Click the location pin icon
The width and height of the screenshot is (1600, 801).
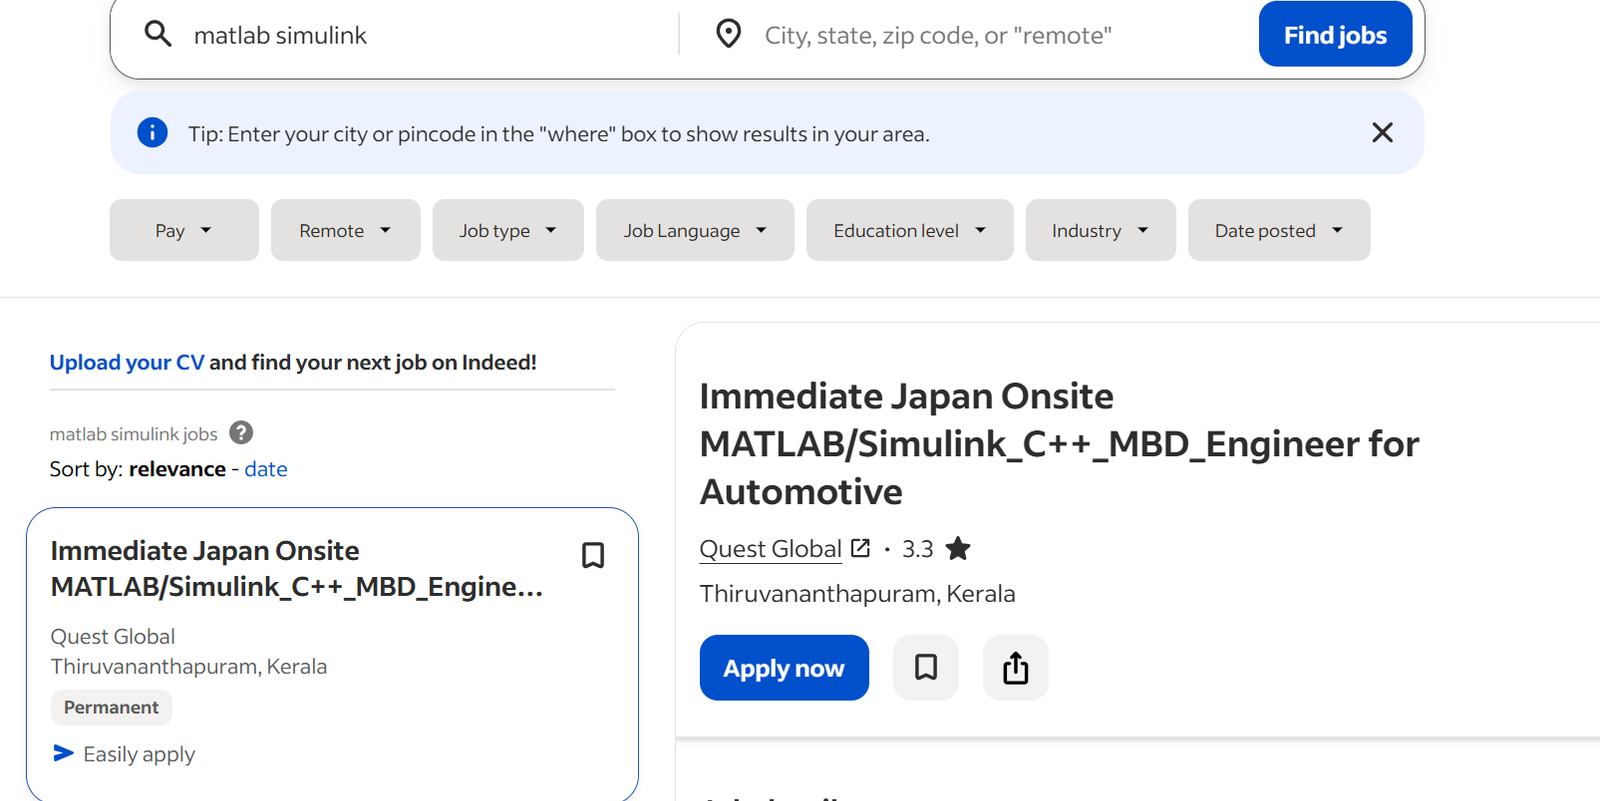point(729,35)
